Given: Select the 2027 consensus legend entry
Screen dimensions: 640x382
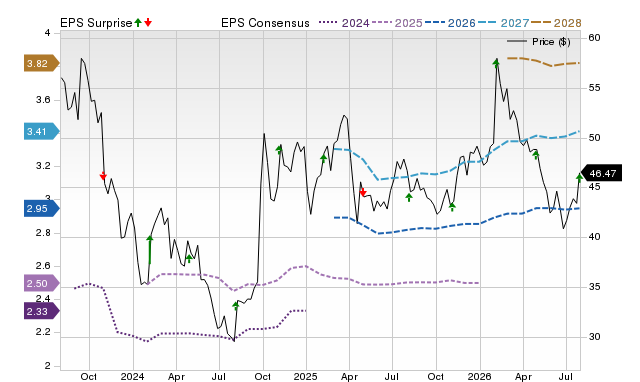Looking at the screenshot, I should click(503, 23).
